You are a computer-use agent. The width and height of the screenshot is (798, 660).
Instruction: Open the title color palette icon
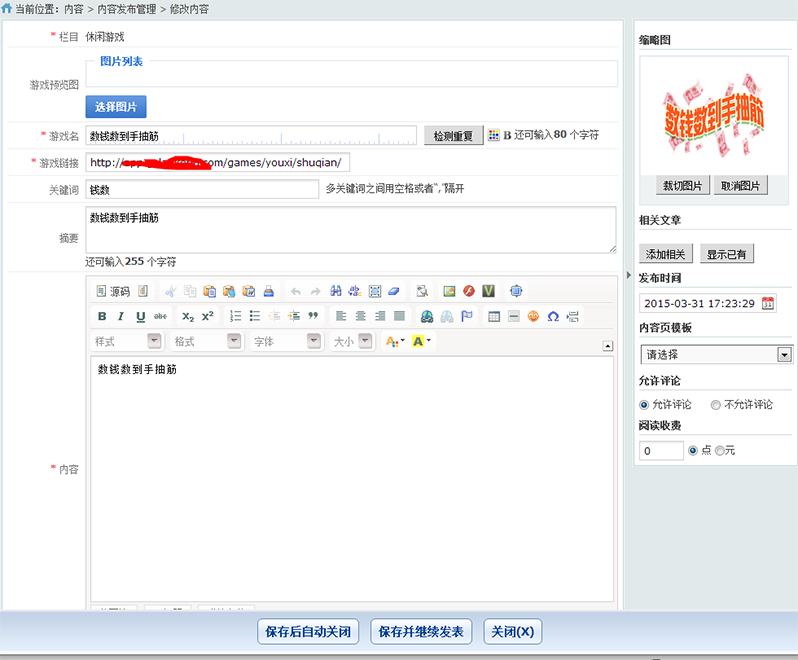click(494, 135)
